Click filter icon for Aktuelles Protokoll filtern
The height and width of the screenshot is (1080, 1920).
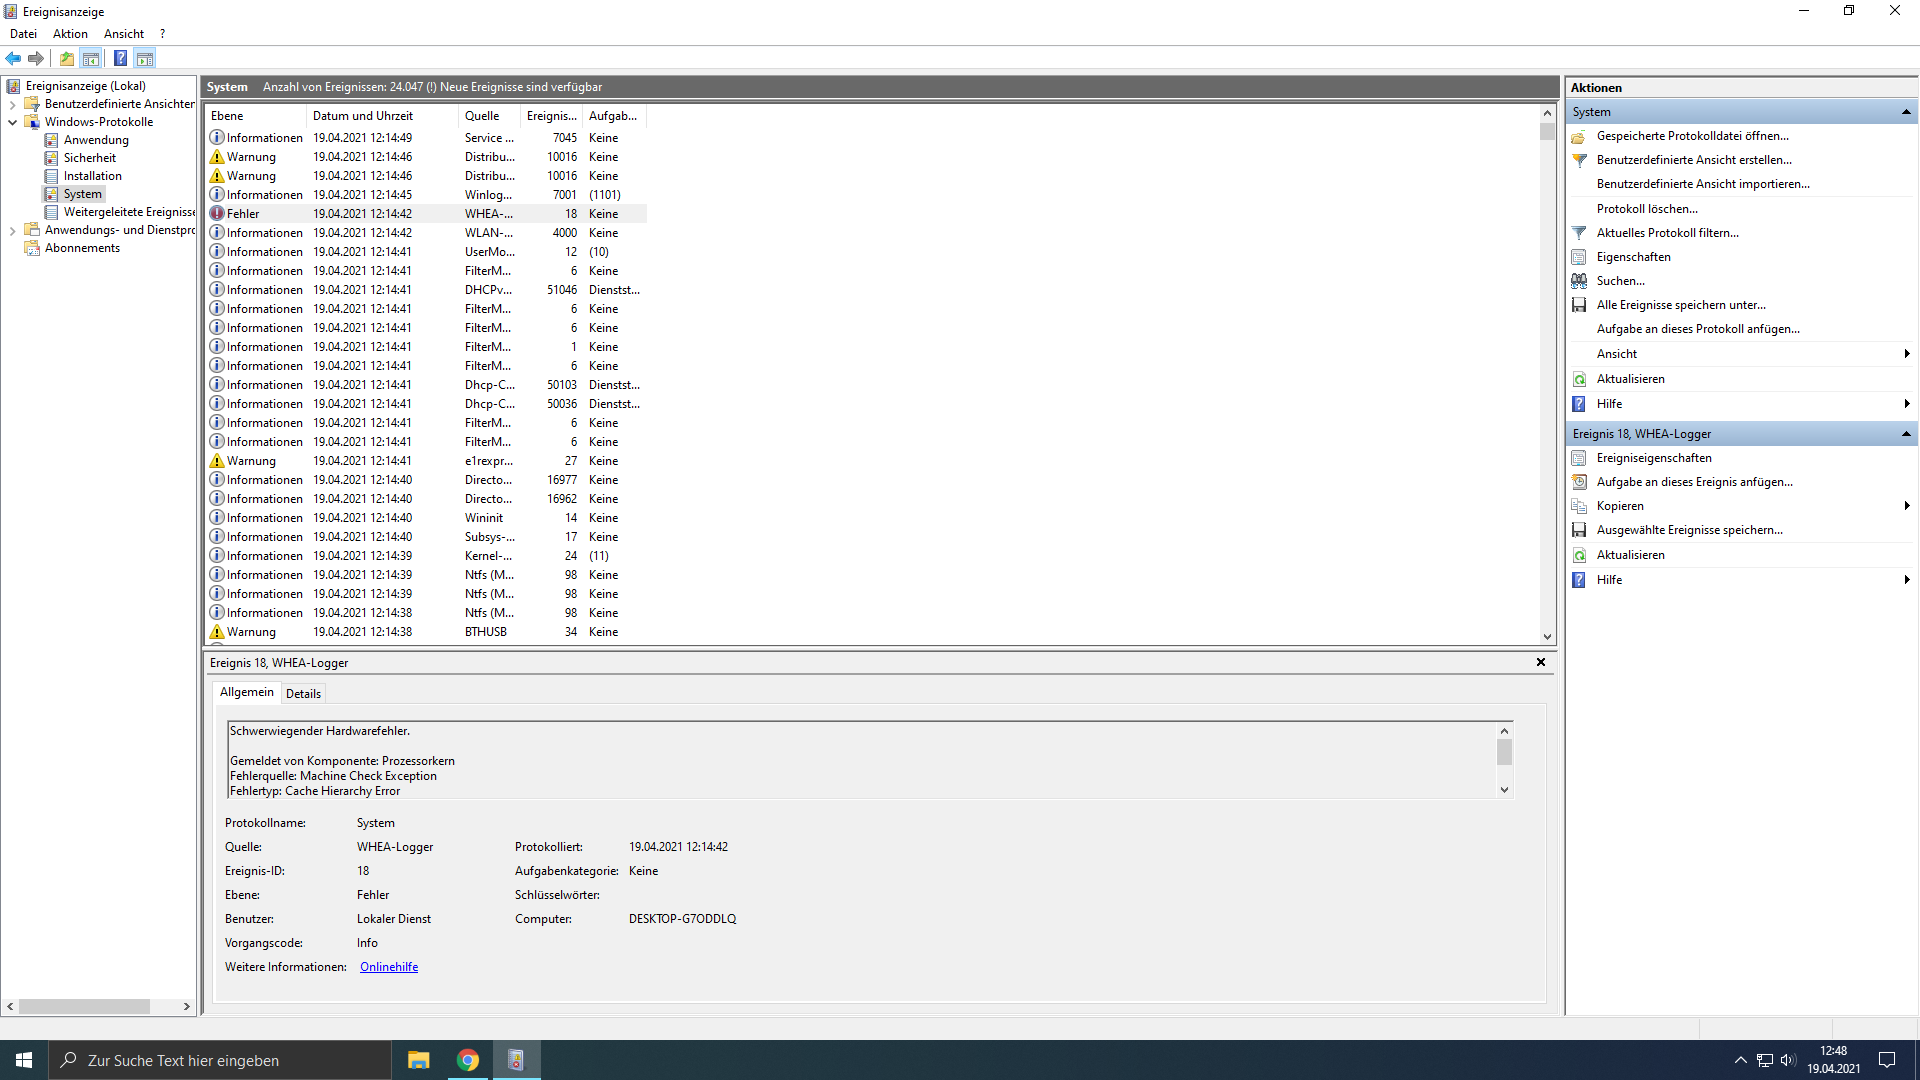(1579, 233)
